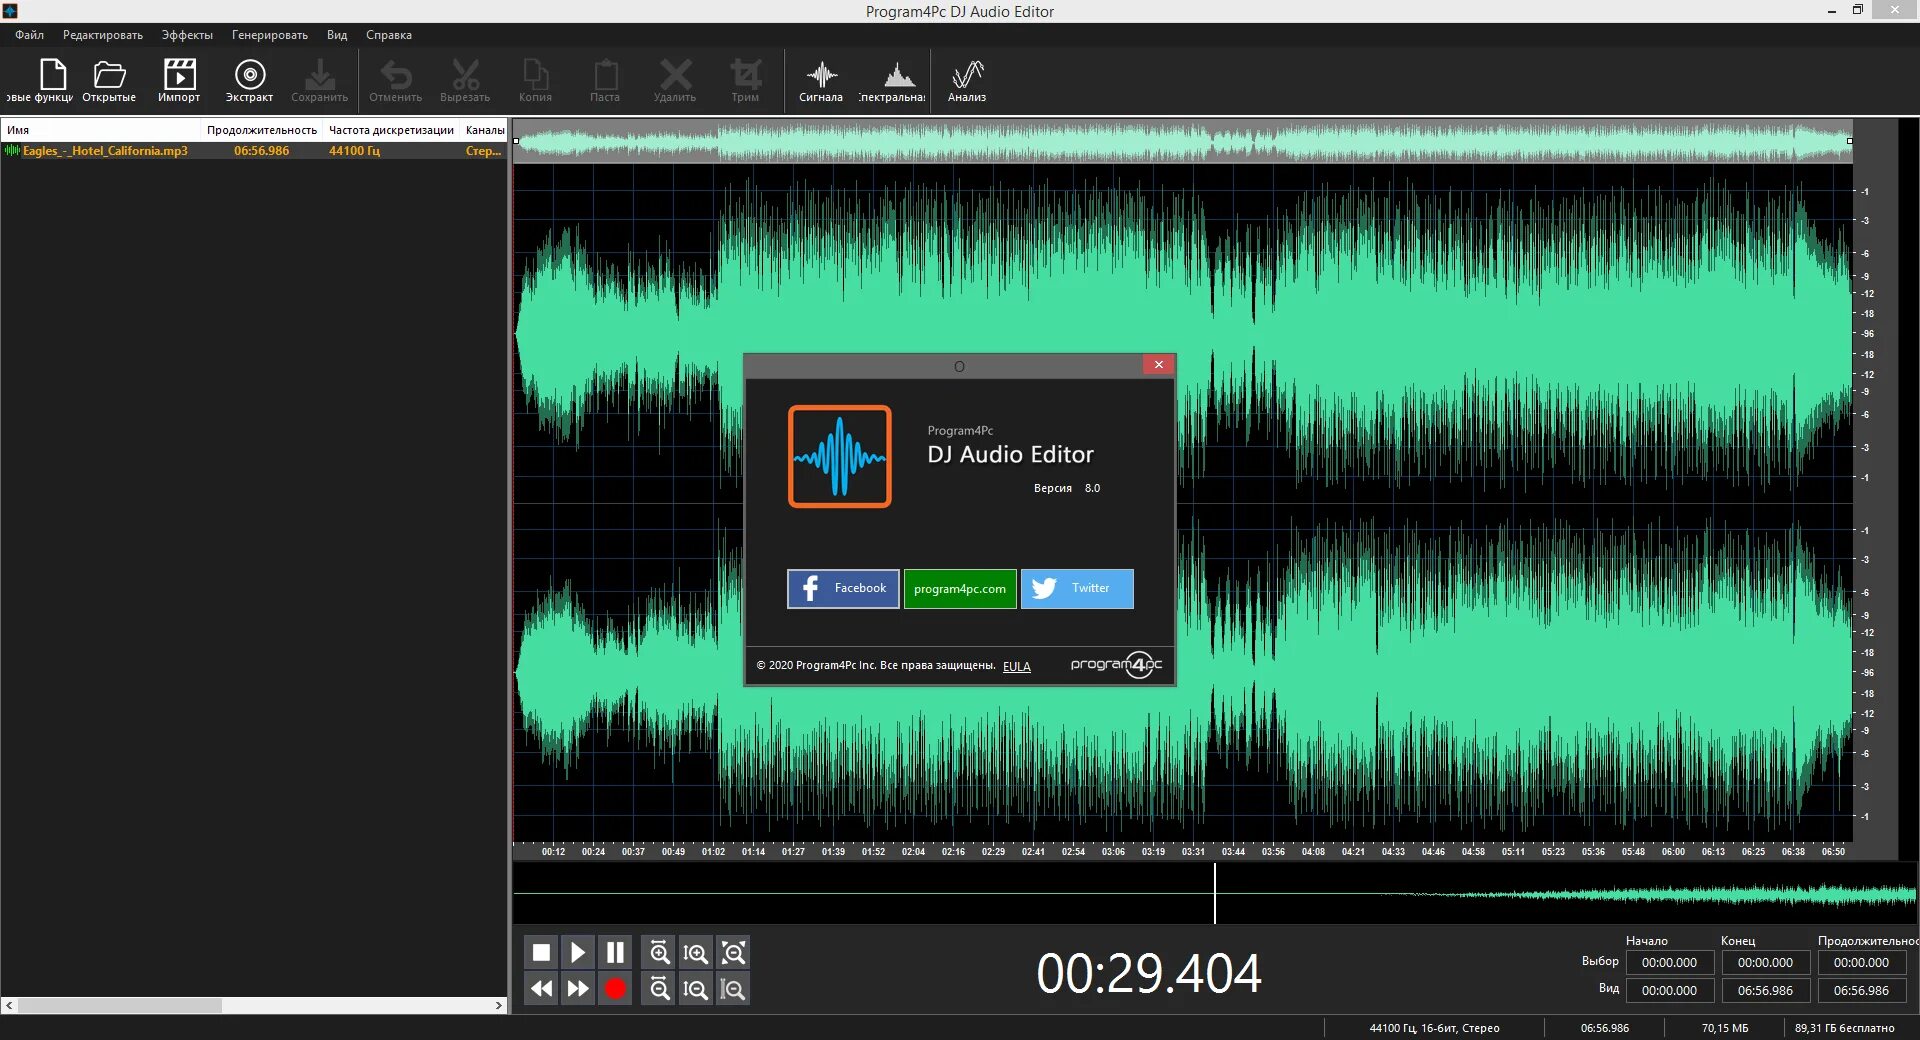The width and height of the screenshot is (1920, 1040).
Task: Click the Экстракт disc icon
Action: tap(249, 75)
